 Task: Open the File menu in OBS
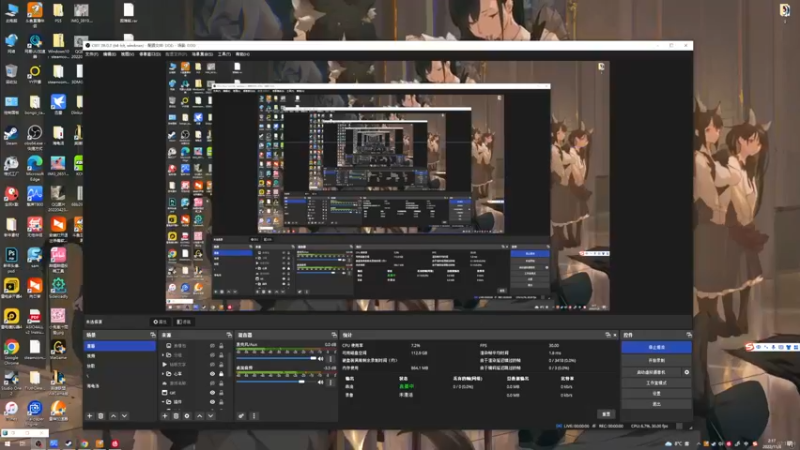coord(91,54)
